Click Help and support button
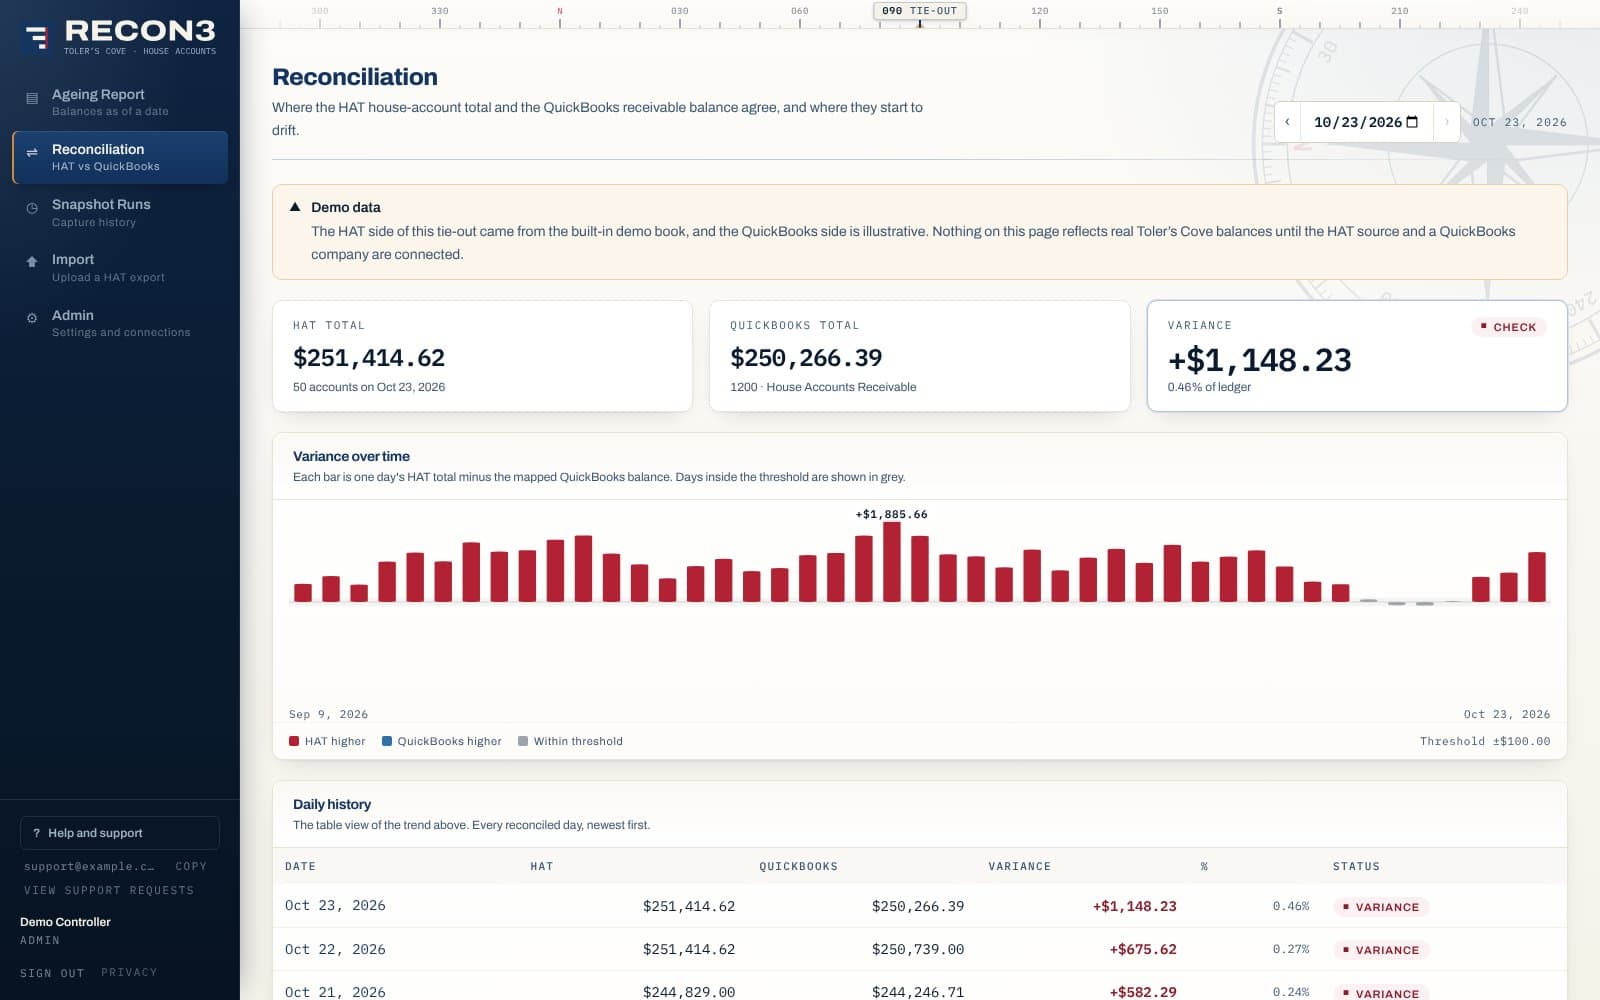Image resolution: width=1600 pixels, height=1000 pixels. point(120,833)
